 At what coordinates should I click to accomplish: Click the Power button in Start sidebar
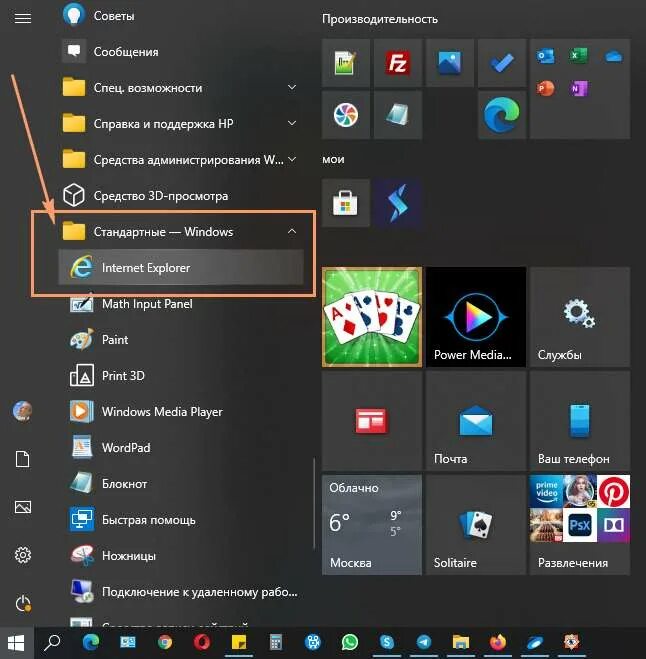(x=23, y=604)
